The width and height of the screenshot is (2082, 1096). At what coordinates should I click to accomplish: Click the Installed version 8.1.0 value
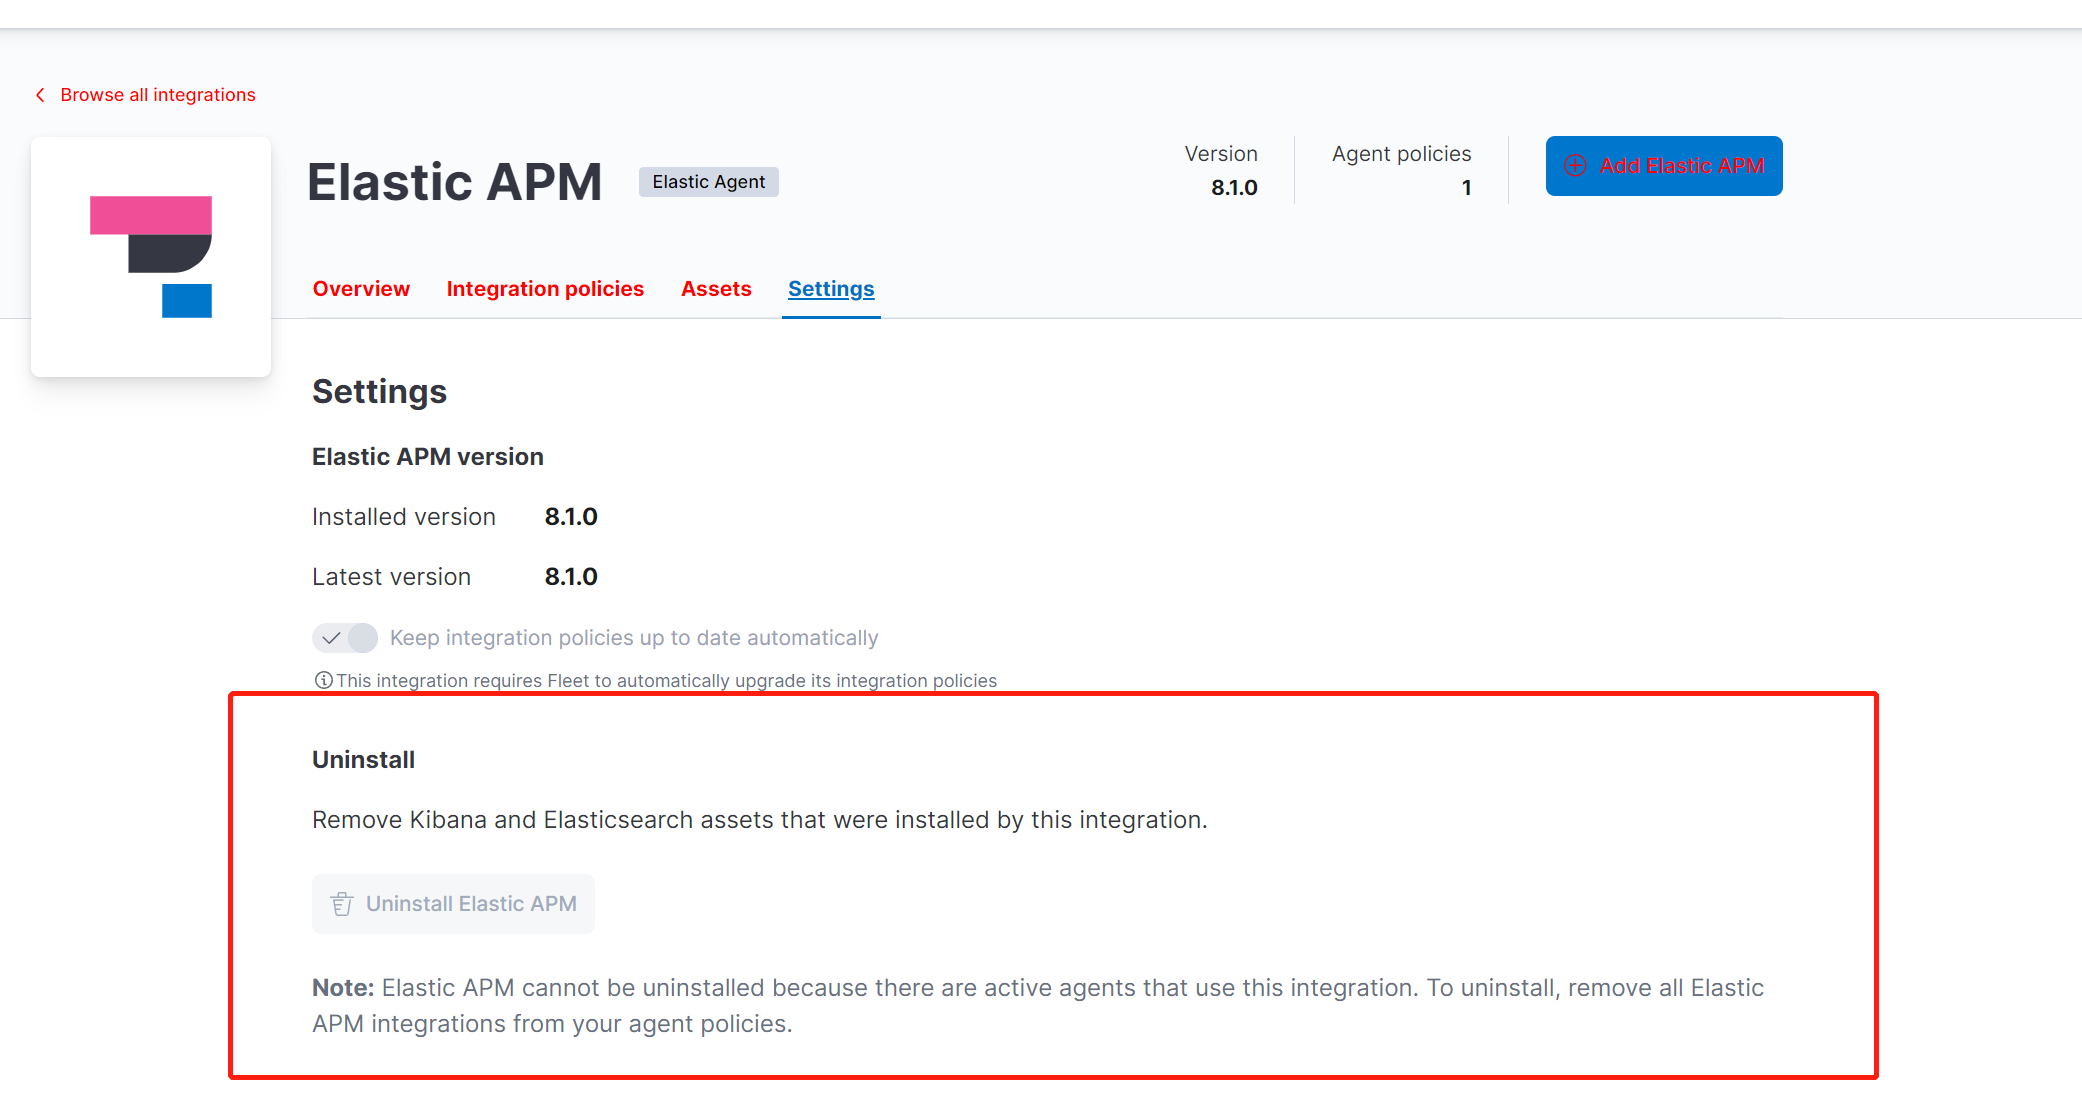coord(571,517)
